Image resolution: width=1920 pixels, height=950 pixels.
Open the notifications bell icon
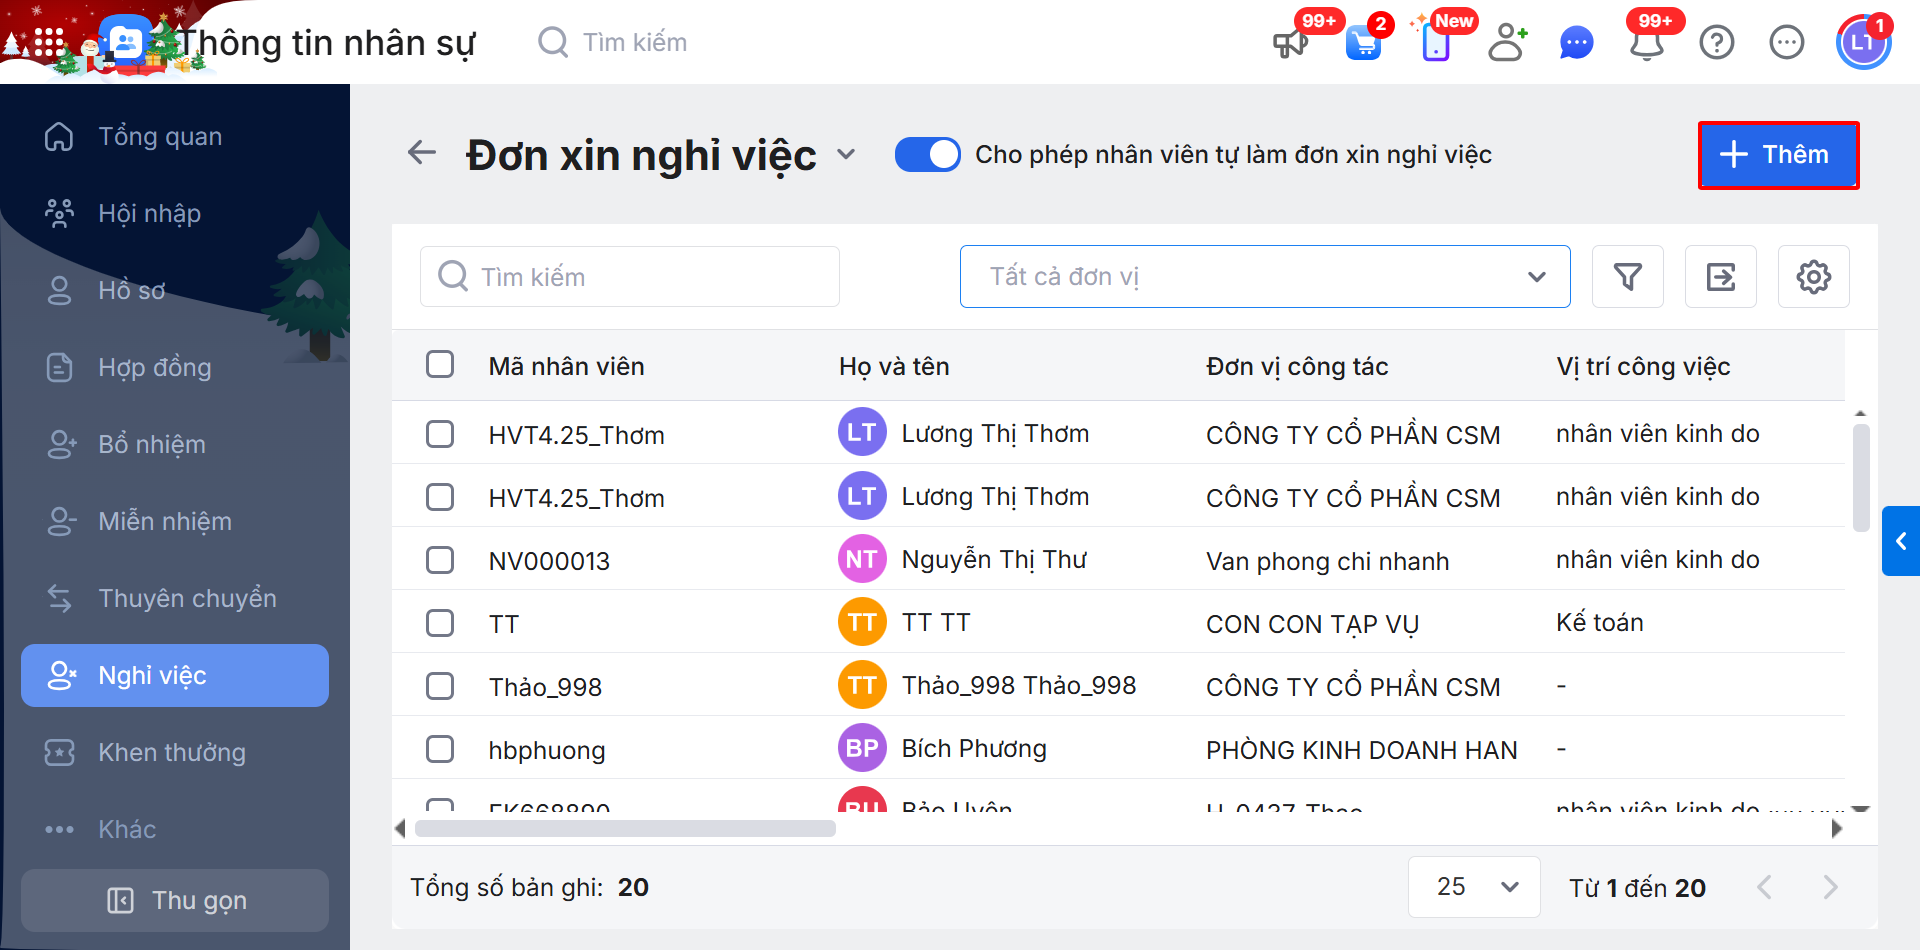[x=1647, y=43]
